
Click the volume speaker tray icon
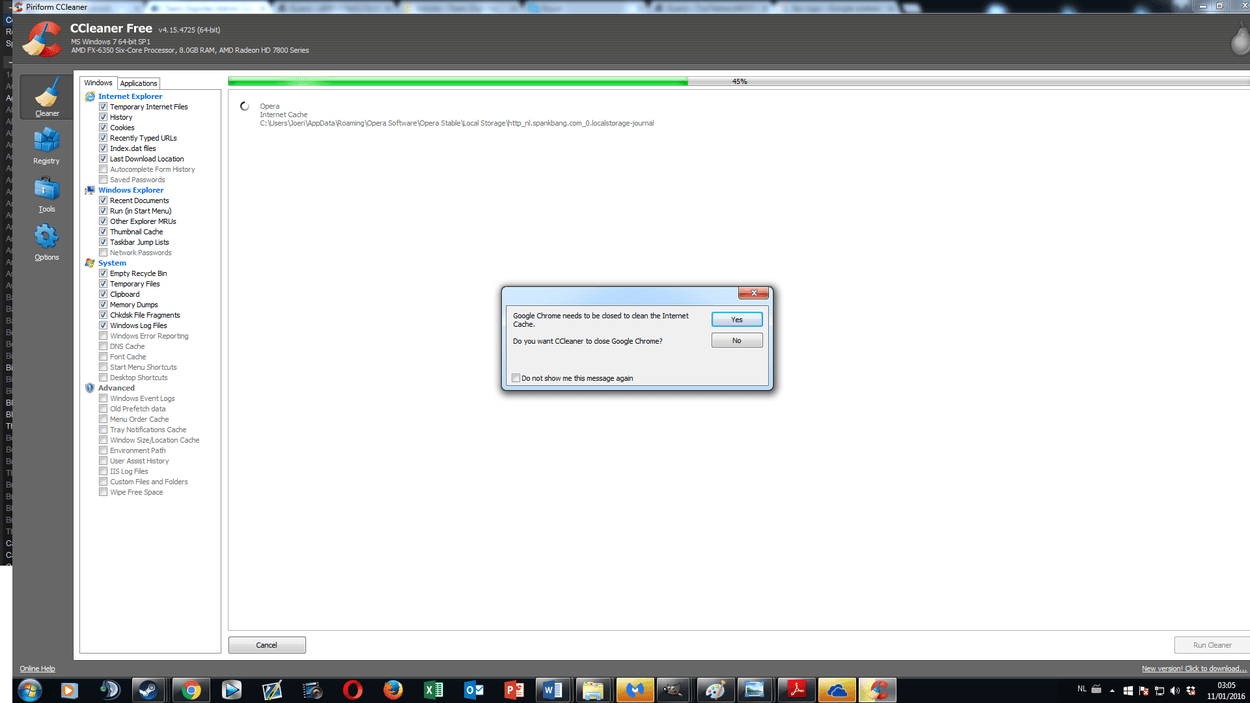click(x=1174, y=690)
